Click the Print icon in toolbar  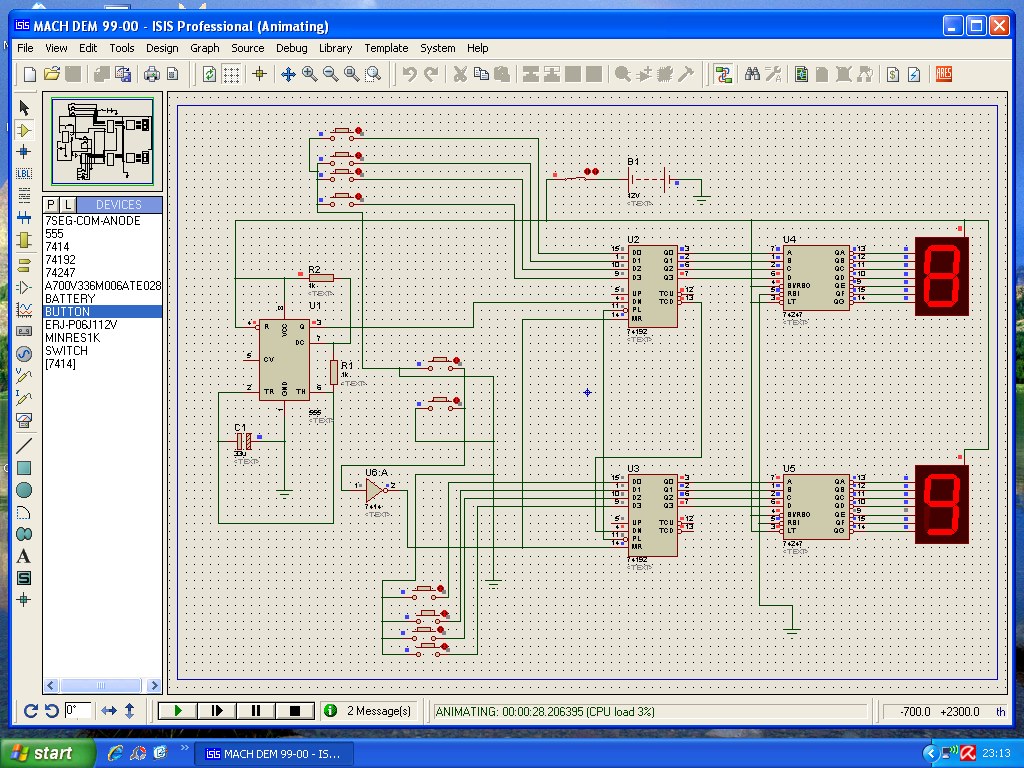[x=152, y=74]
